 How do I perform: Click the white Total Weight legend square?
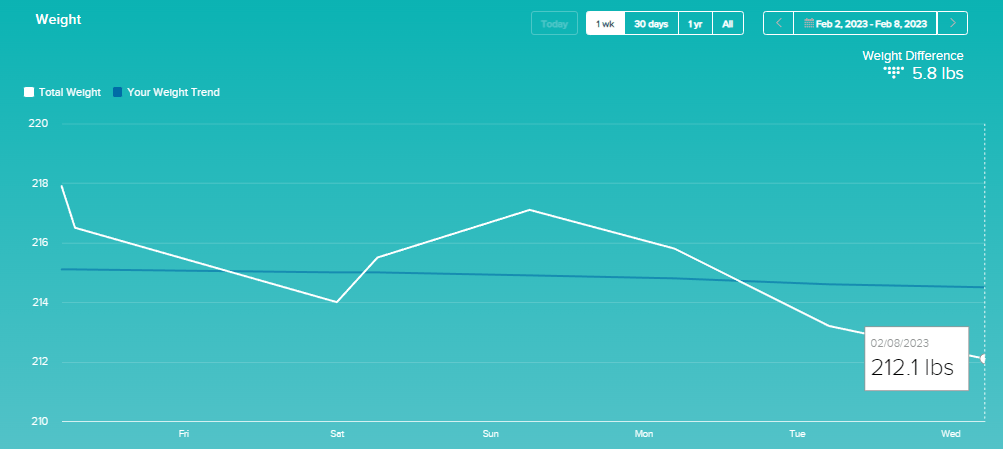coord(29,92)
